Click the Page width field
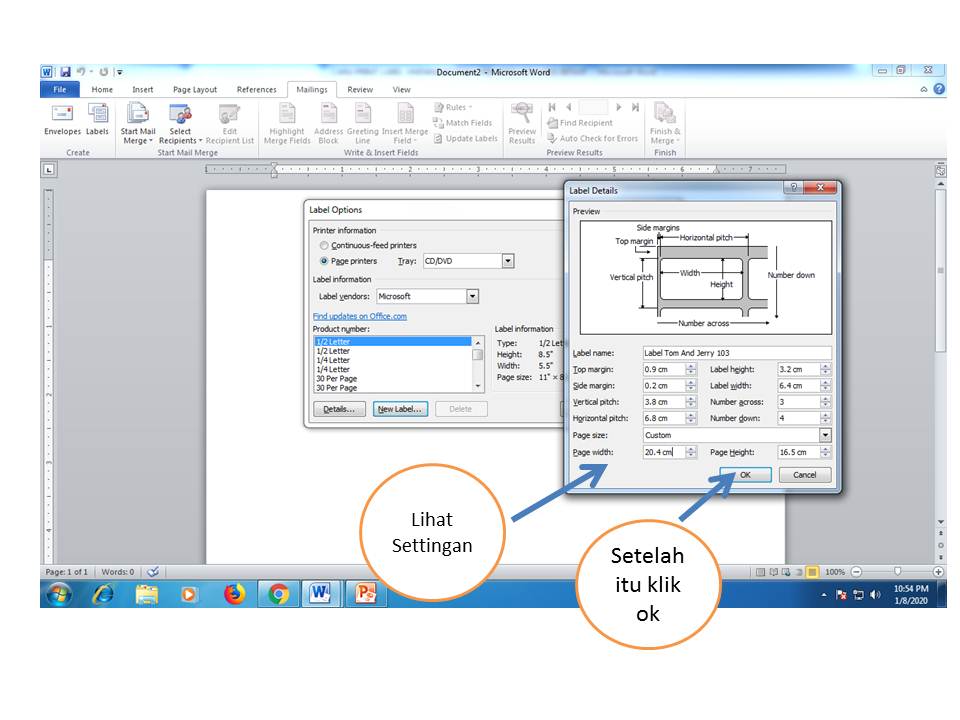960x720 pixels. tap(664, 452)
